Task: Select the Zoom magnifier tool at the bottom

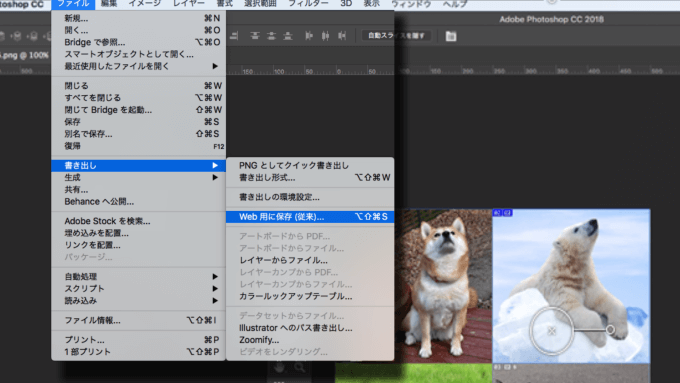Action: (x=300, y=367)
